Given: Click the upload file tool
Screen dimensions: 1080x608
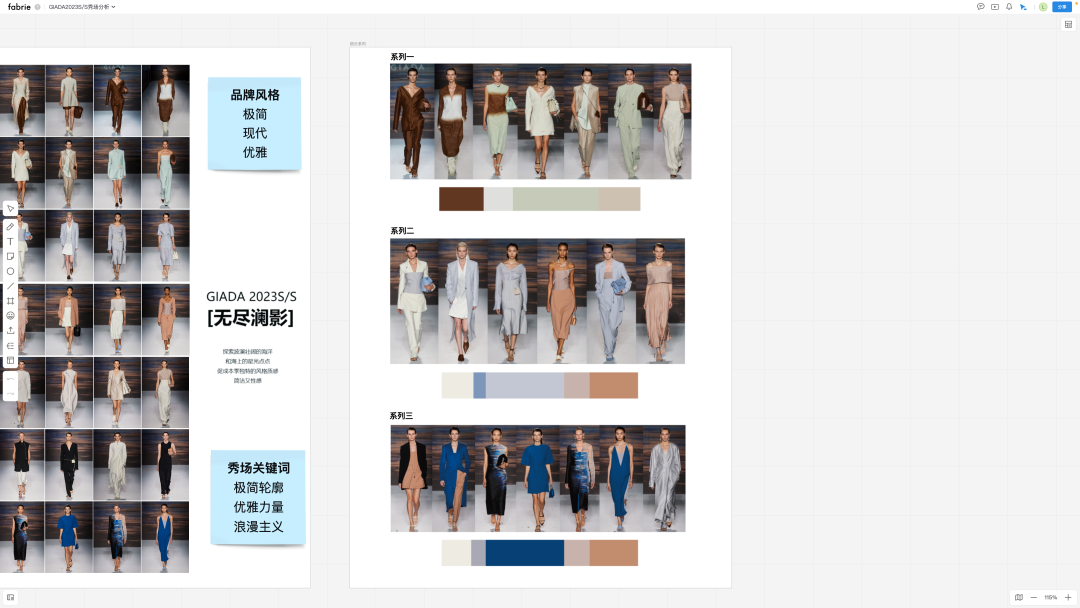Looking at the screenshot, I should click(10, 331).
